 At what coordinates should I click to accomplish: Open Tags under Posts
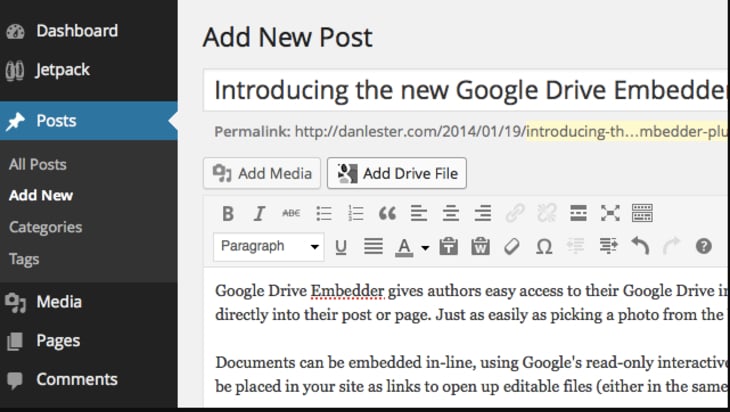click(x=24, y=259)
